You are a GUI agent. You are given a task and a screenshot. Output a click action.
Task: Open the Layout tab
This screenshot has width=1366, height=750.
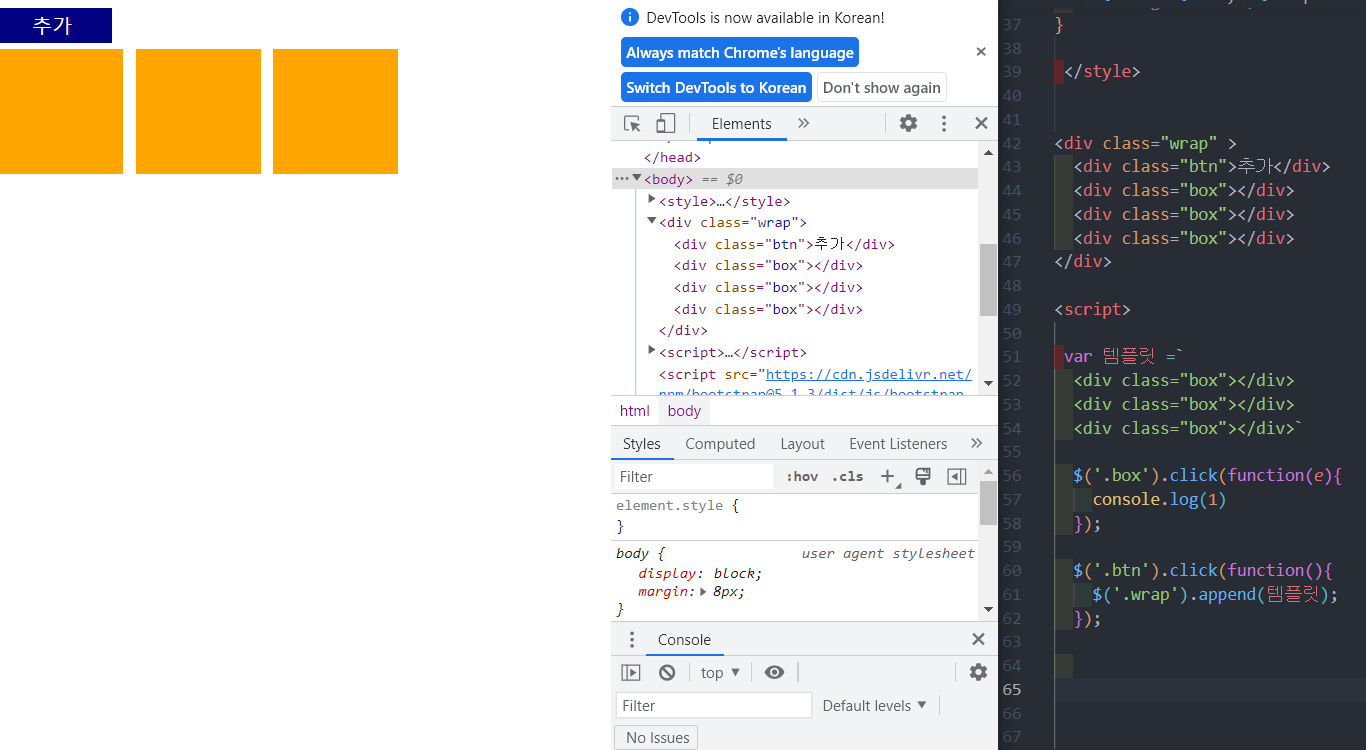click(802, 444)
